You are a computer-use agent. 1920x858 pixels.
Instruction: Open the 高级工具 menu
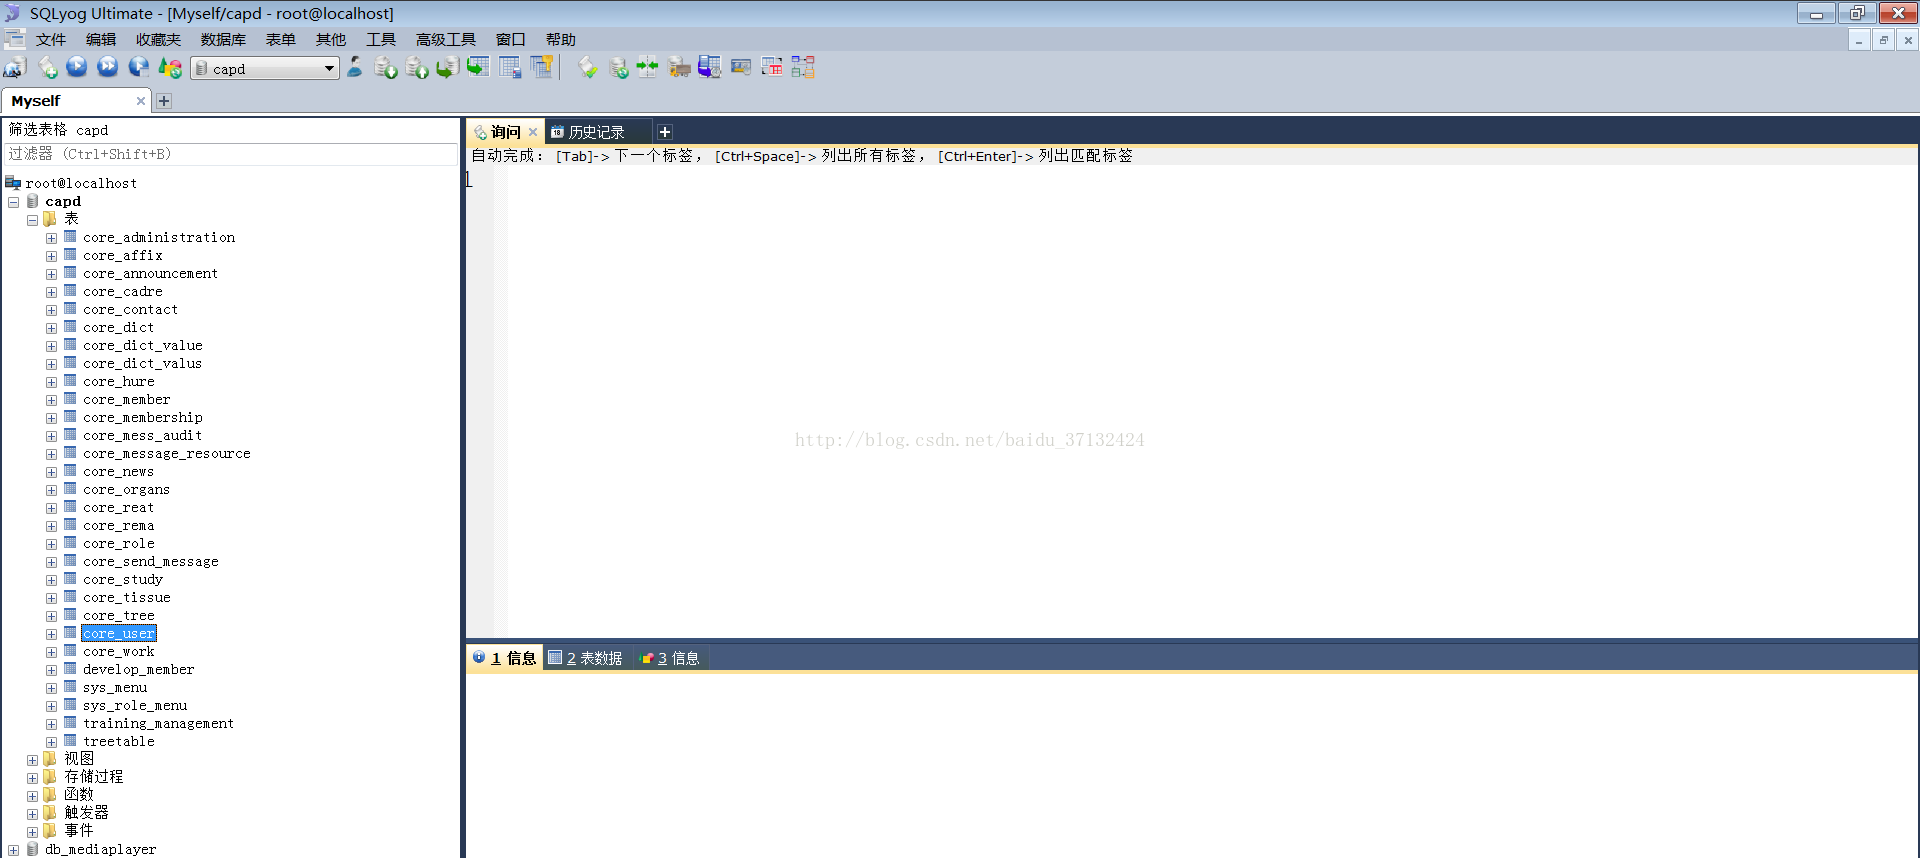click(x=446, y=40)
